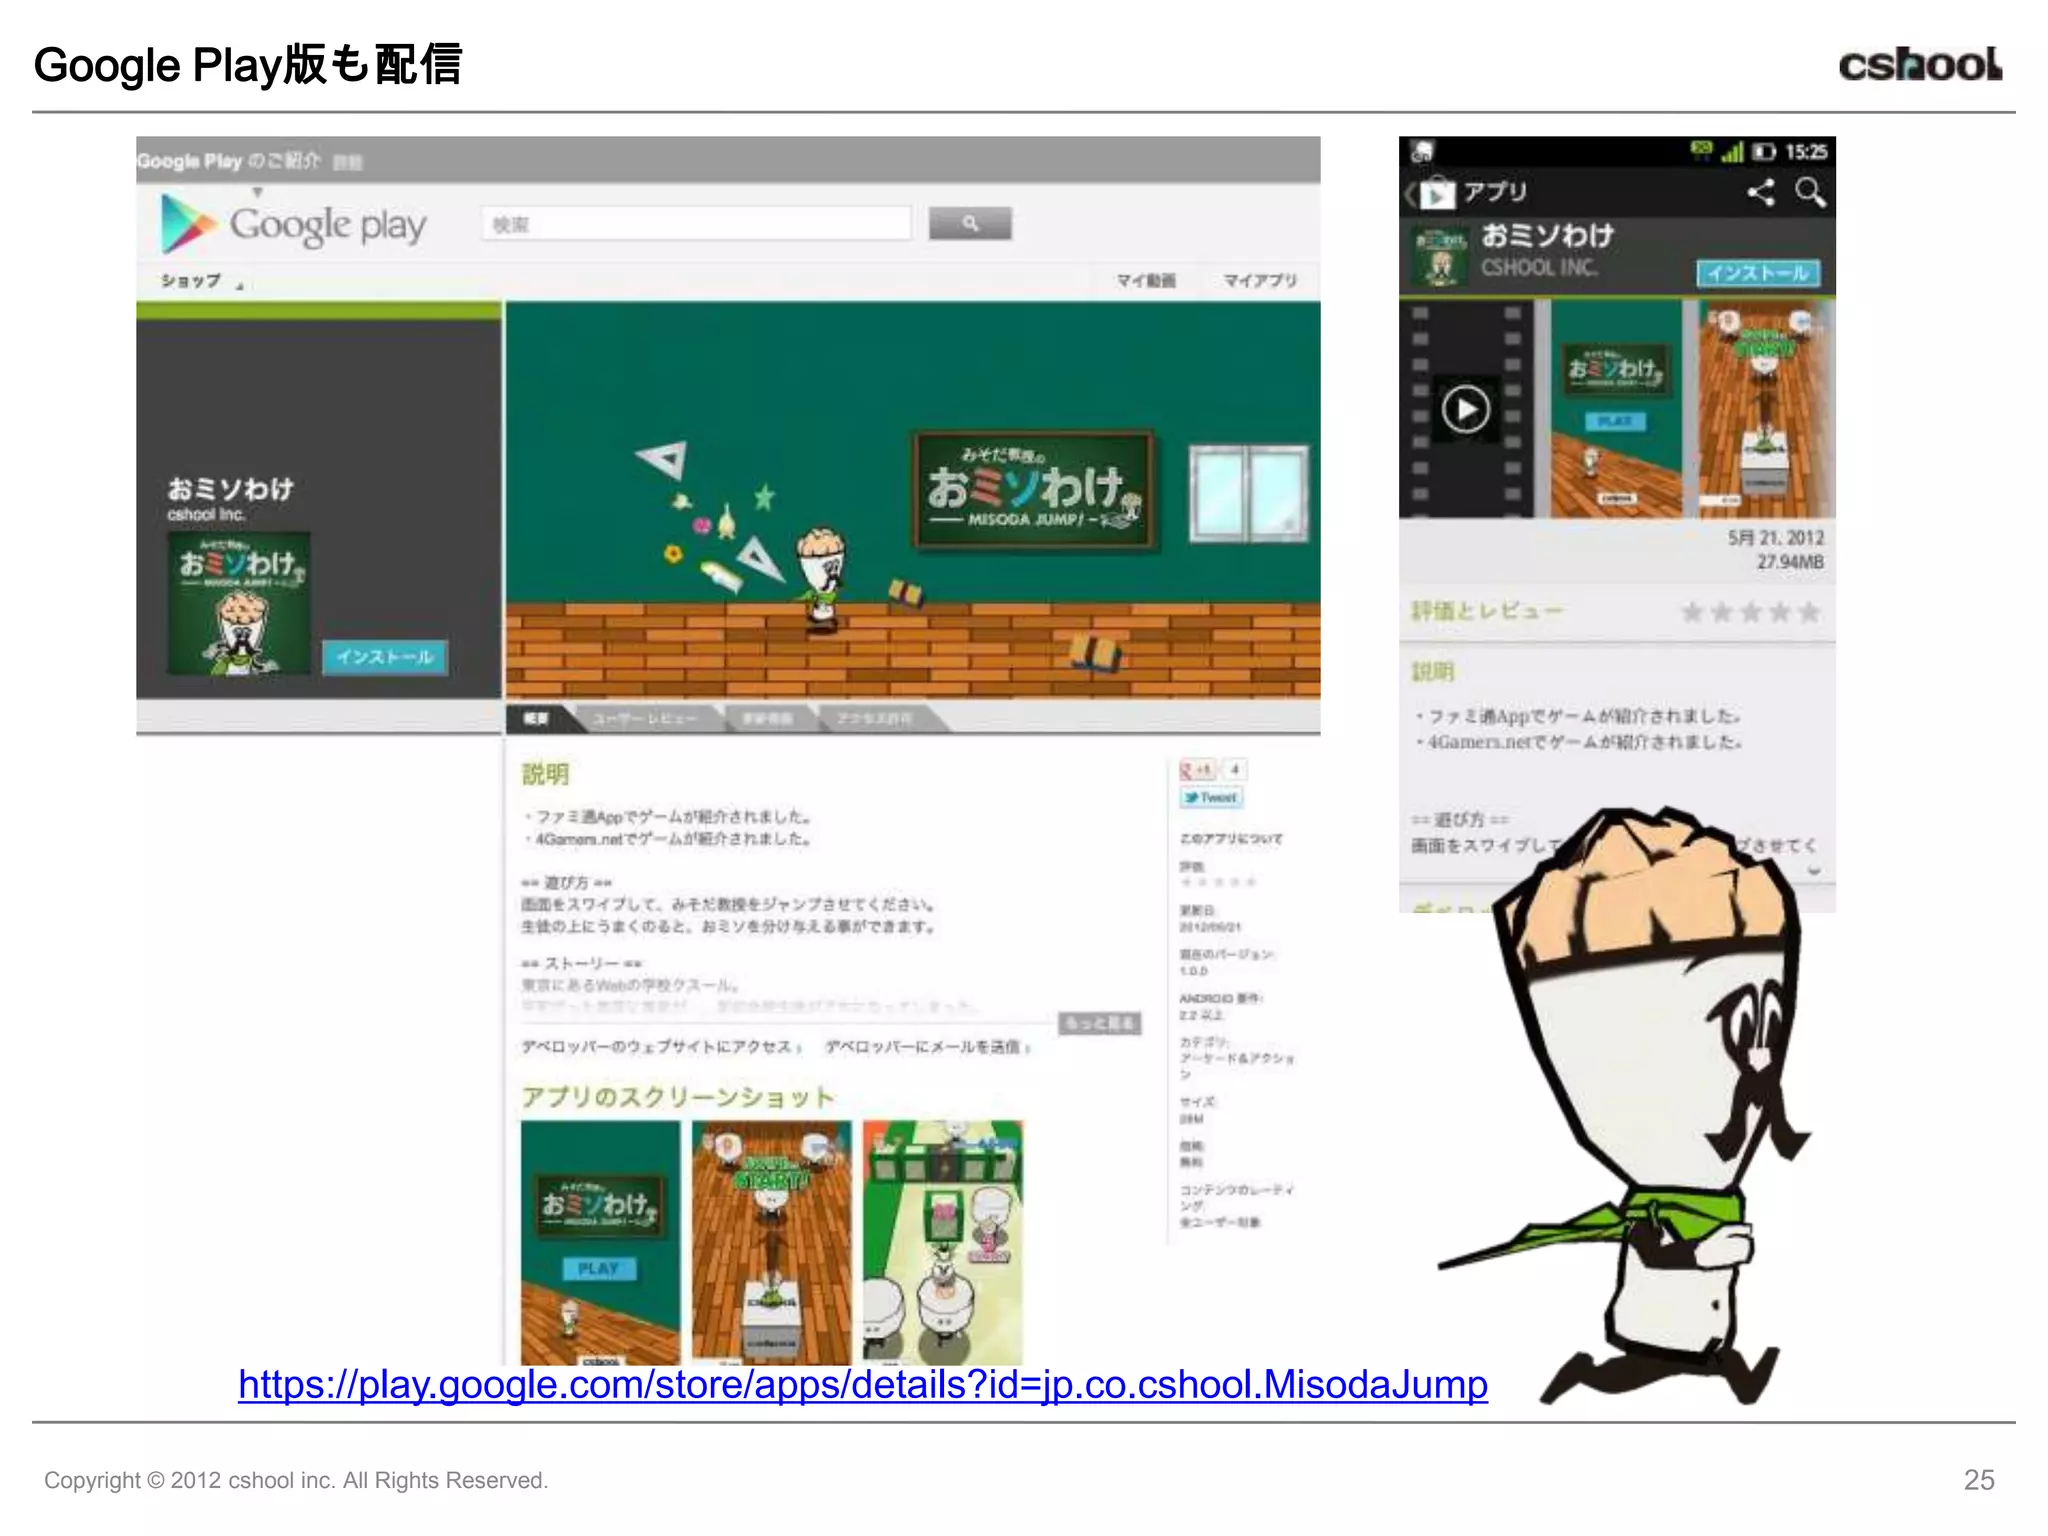Open the START gameplay screenshot thumbnail on web page

(x=771, y=1242)
